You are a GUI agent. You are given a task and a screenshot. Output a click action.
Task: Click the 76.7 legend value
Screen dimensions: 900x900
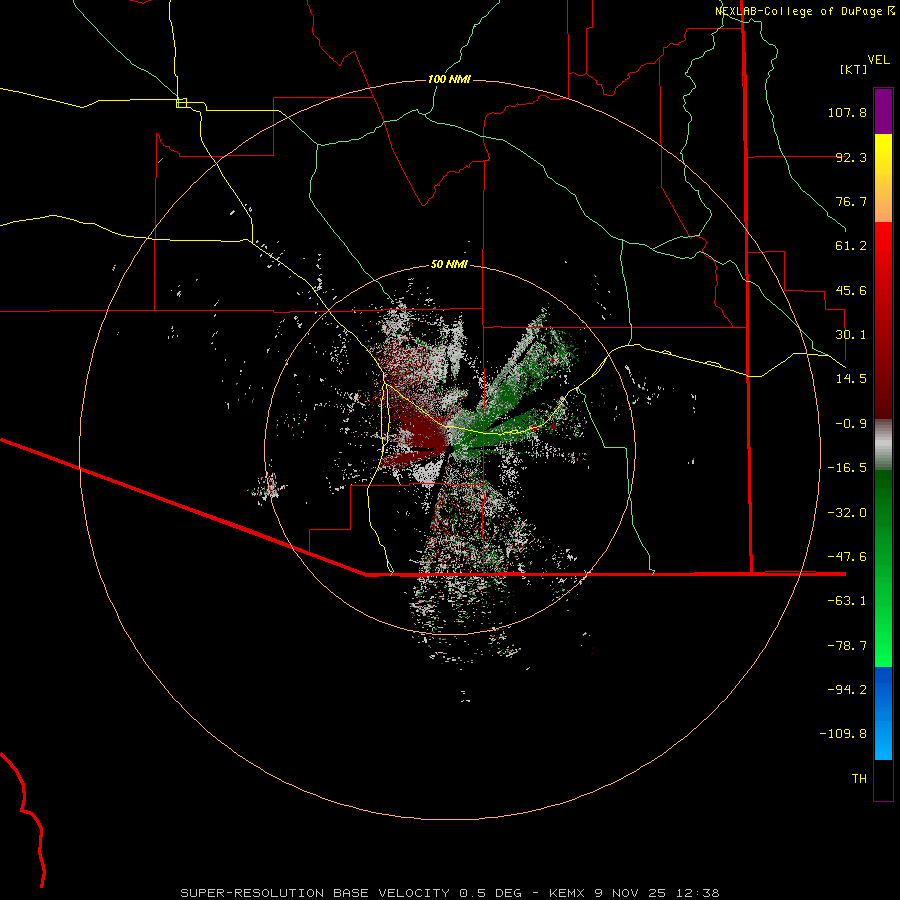pyautogui.click(x=851, y=201)
